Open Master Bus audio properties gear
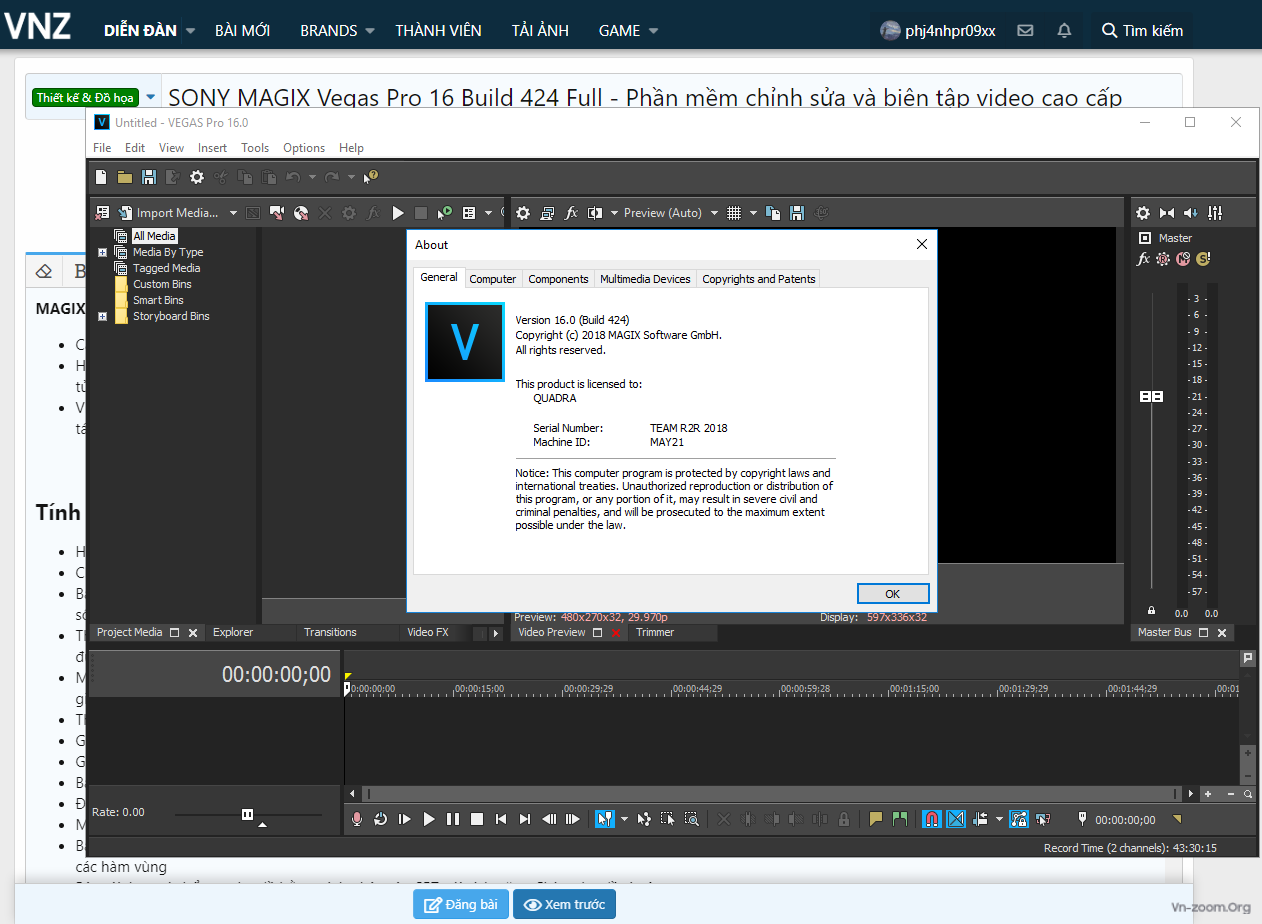This screenshot has width=1262, height=924. pos(1143,213)
